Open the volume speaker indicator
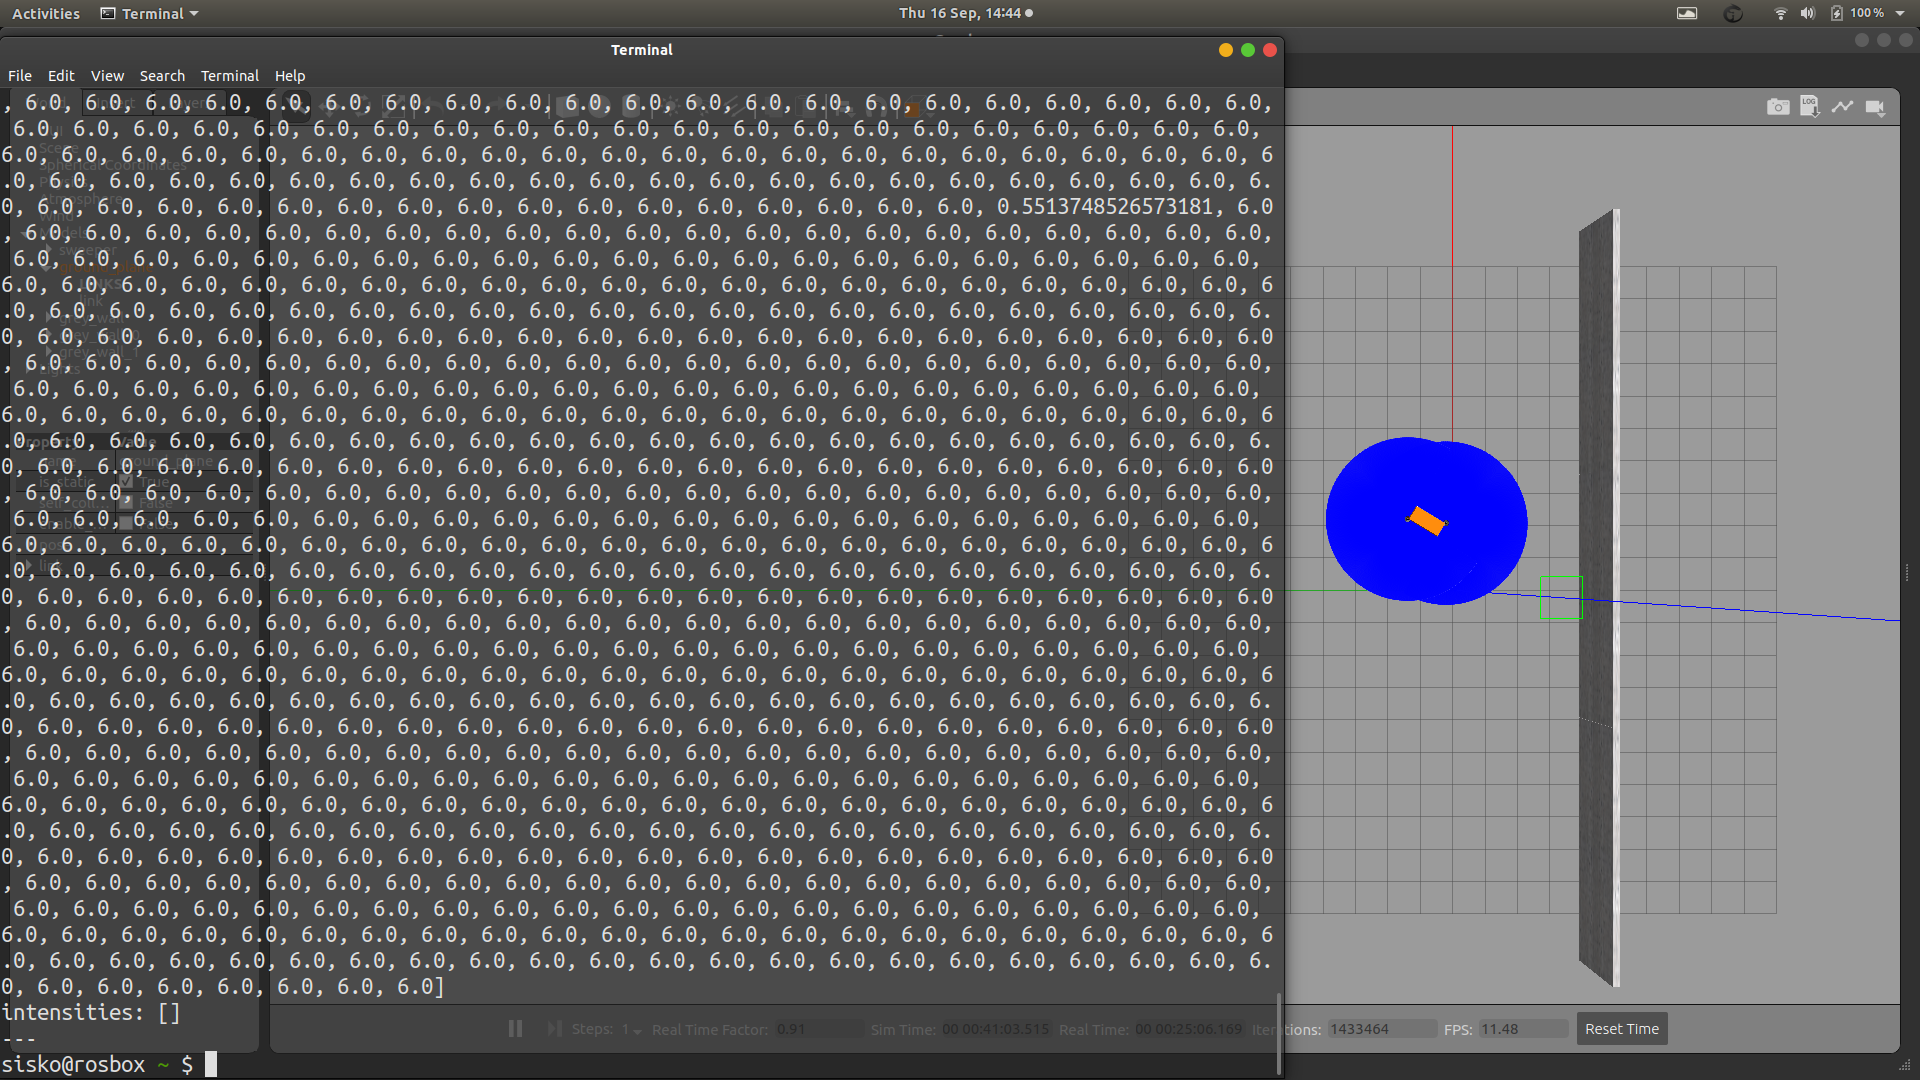This screenshot has width=1920, height=1080. (1808, 13)
